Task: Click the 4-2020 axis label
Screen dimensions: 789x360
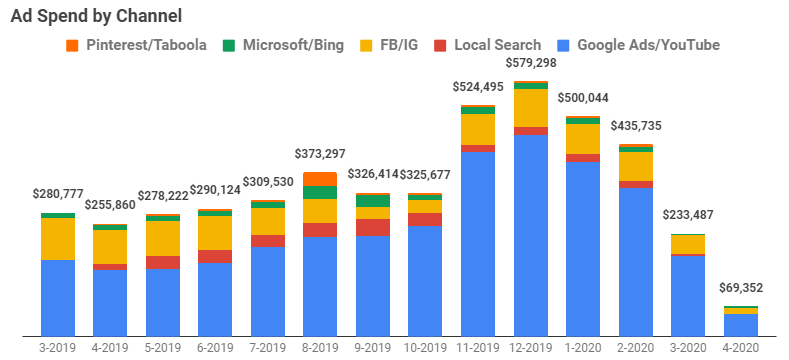Action: click(741, 348)
